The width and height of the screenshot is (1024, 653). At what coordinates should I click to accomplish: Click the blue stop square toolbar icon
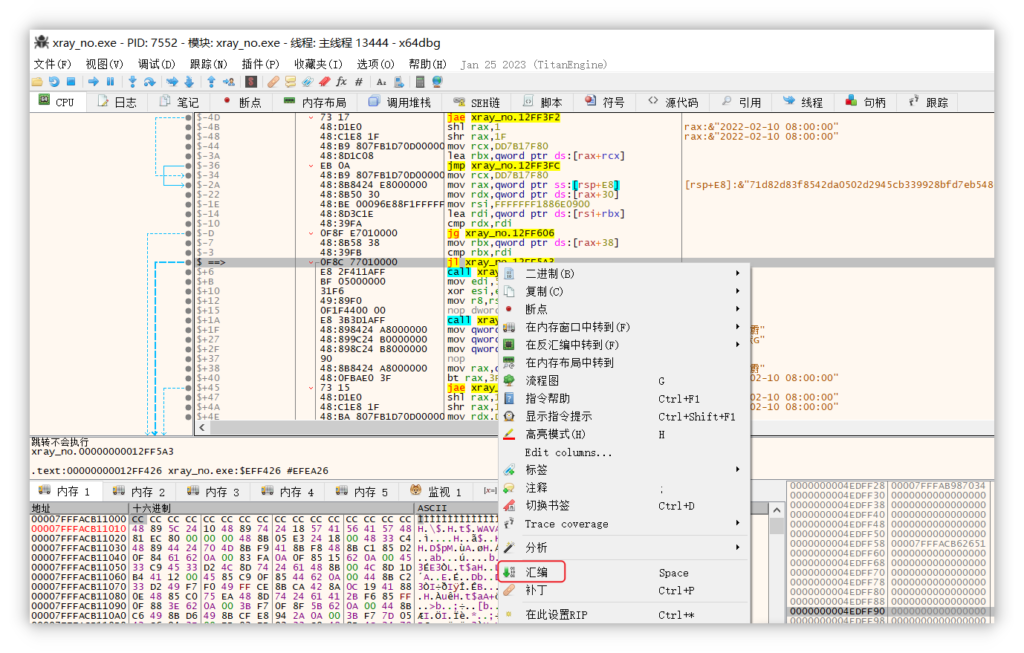click(x=71, y=82)
